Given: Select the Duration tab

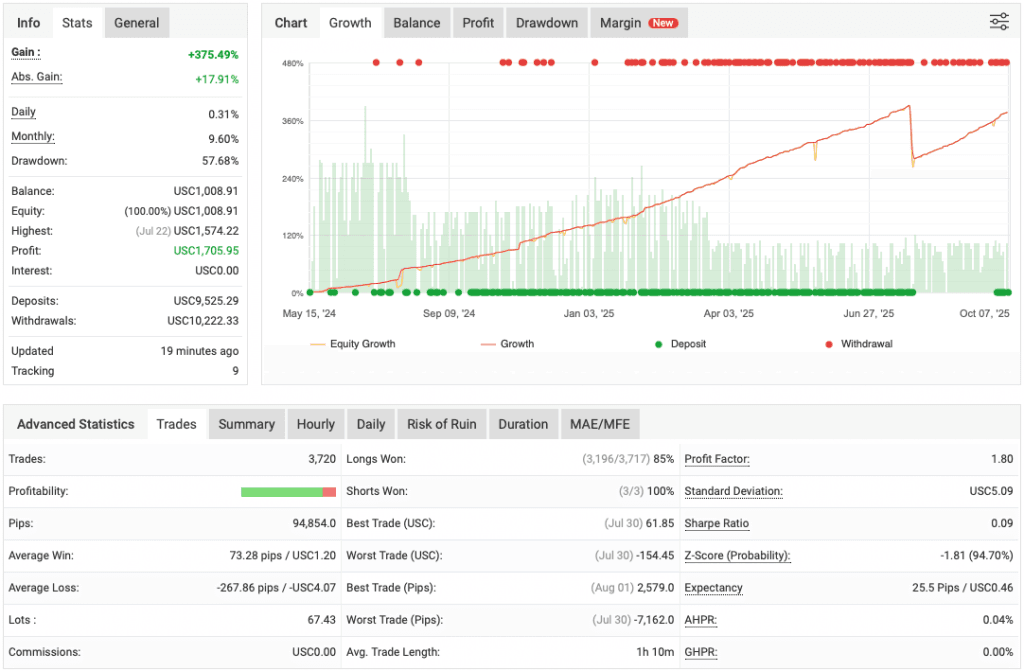Looking at the screenshot, I should [x=523, y=423].
